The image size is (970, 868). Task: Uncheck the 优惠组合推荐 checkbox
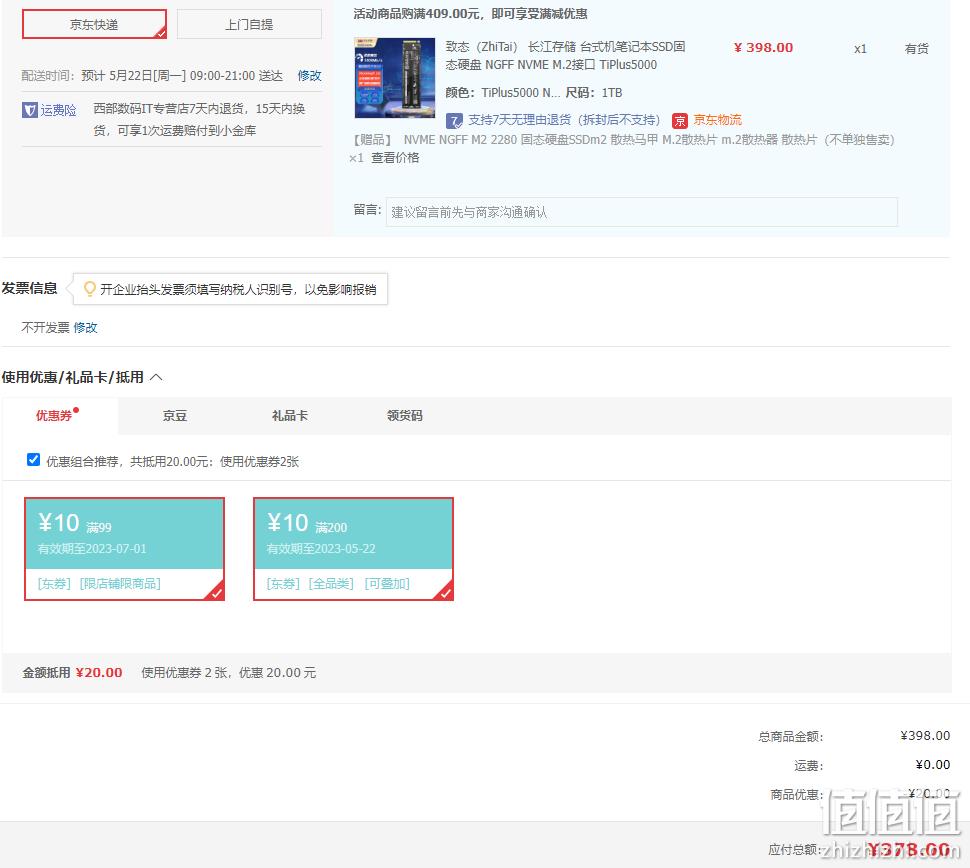33,459
